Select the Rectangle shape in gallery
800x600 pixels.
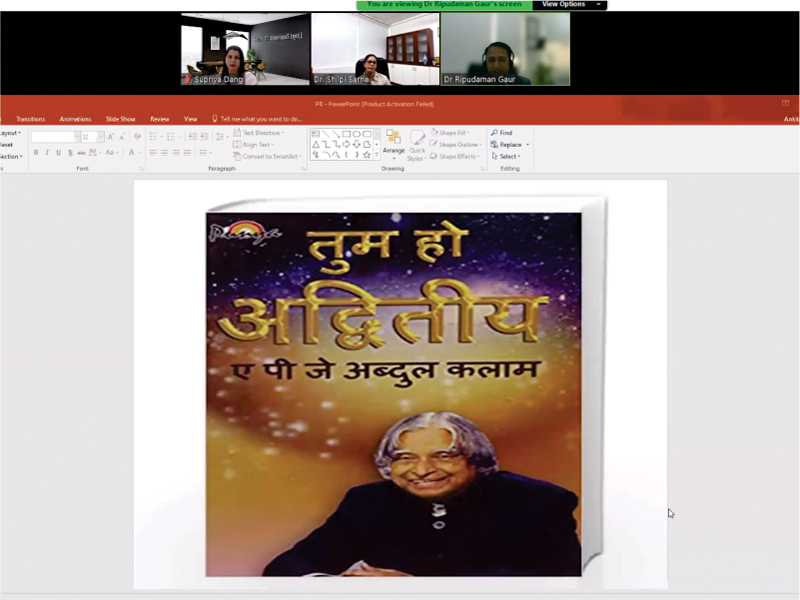[346, 134]
